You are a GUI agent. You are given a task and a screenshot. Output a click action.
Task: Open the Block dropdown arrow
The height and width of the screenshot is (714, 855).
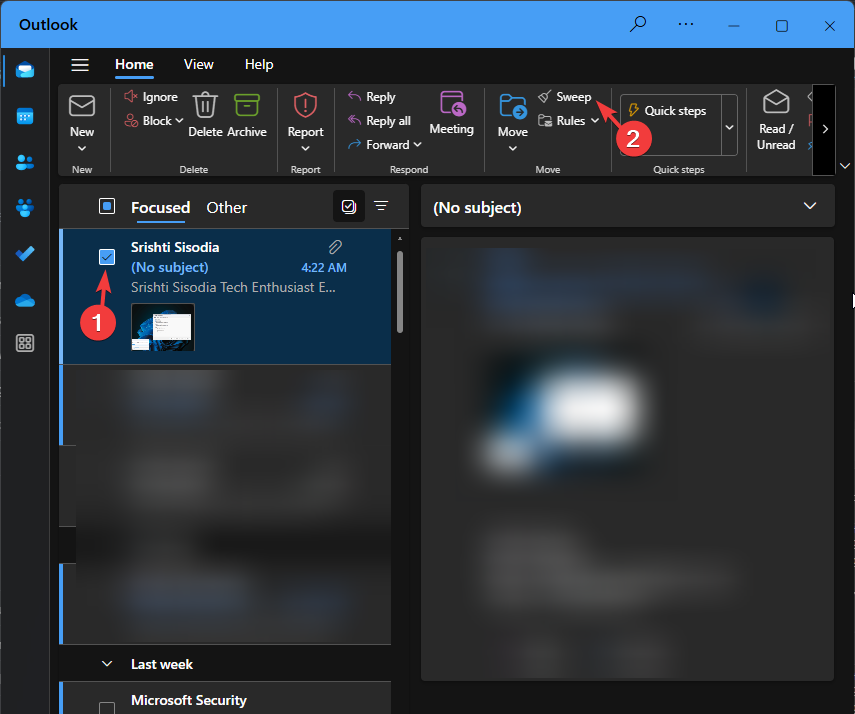coord(177,120)
